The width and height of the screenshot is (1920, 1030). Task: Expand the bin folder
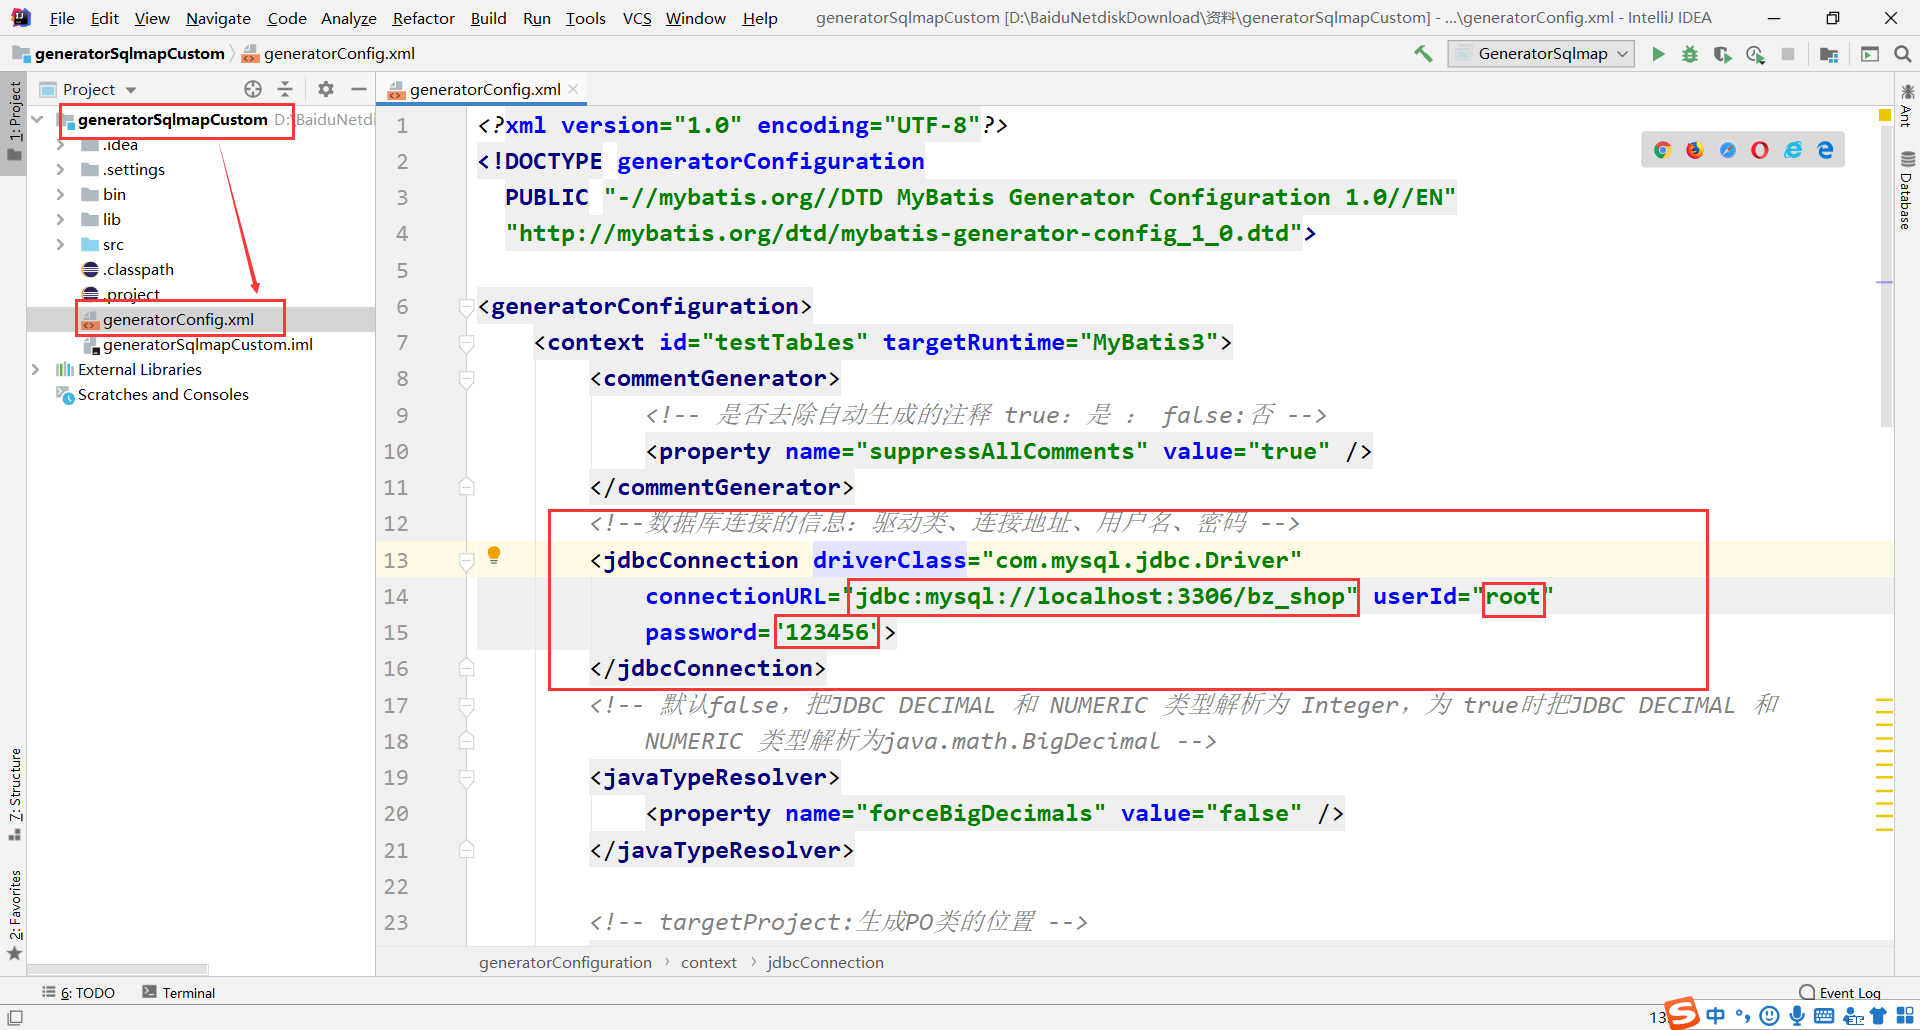coord(60,194)
